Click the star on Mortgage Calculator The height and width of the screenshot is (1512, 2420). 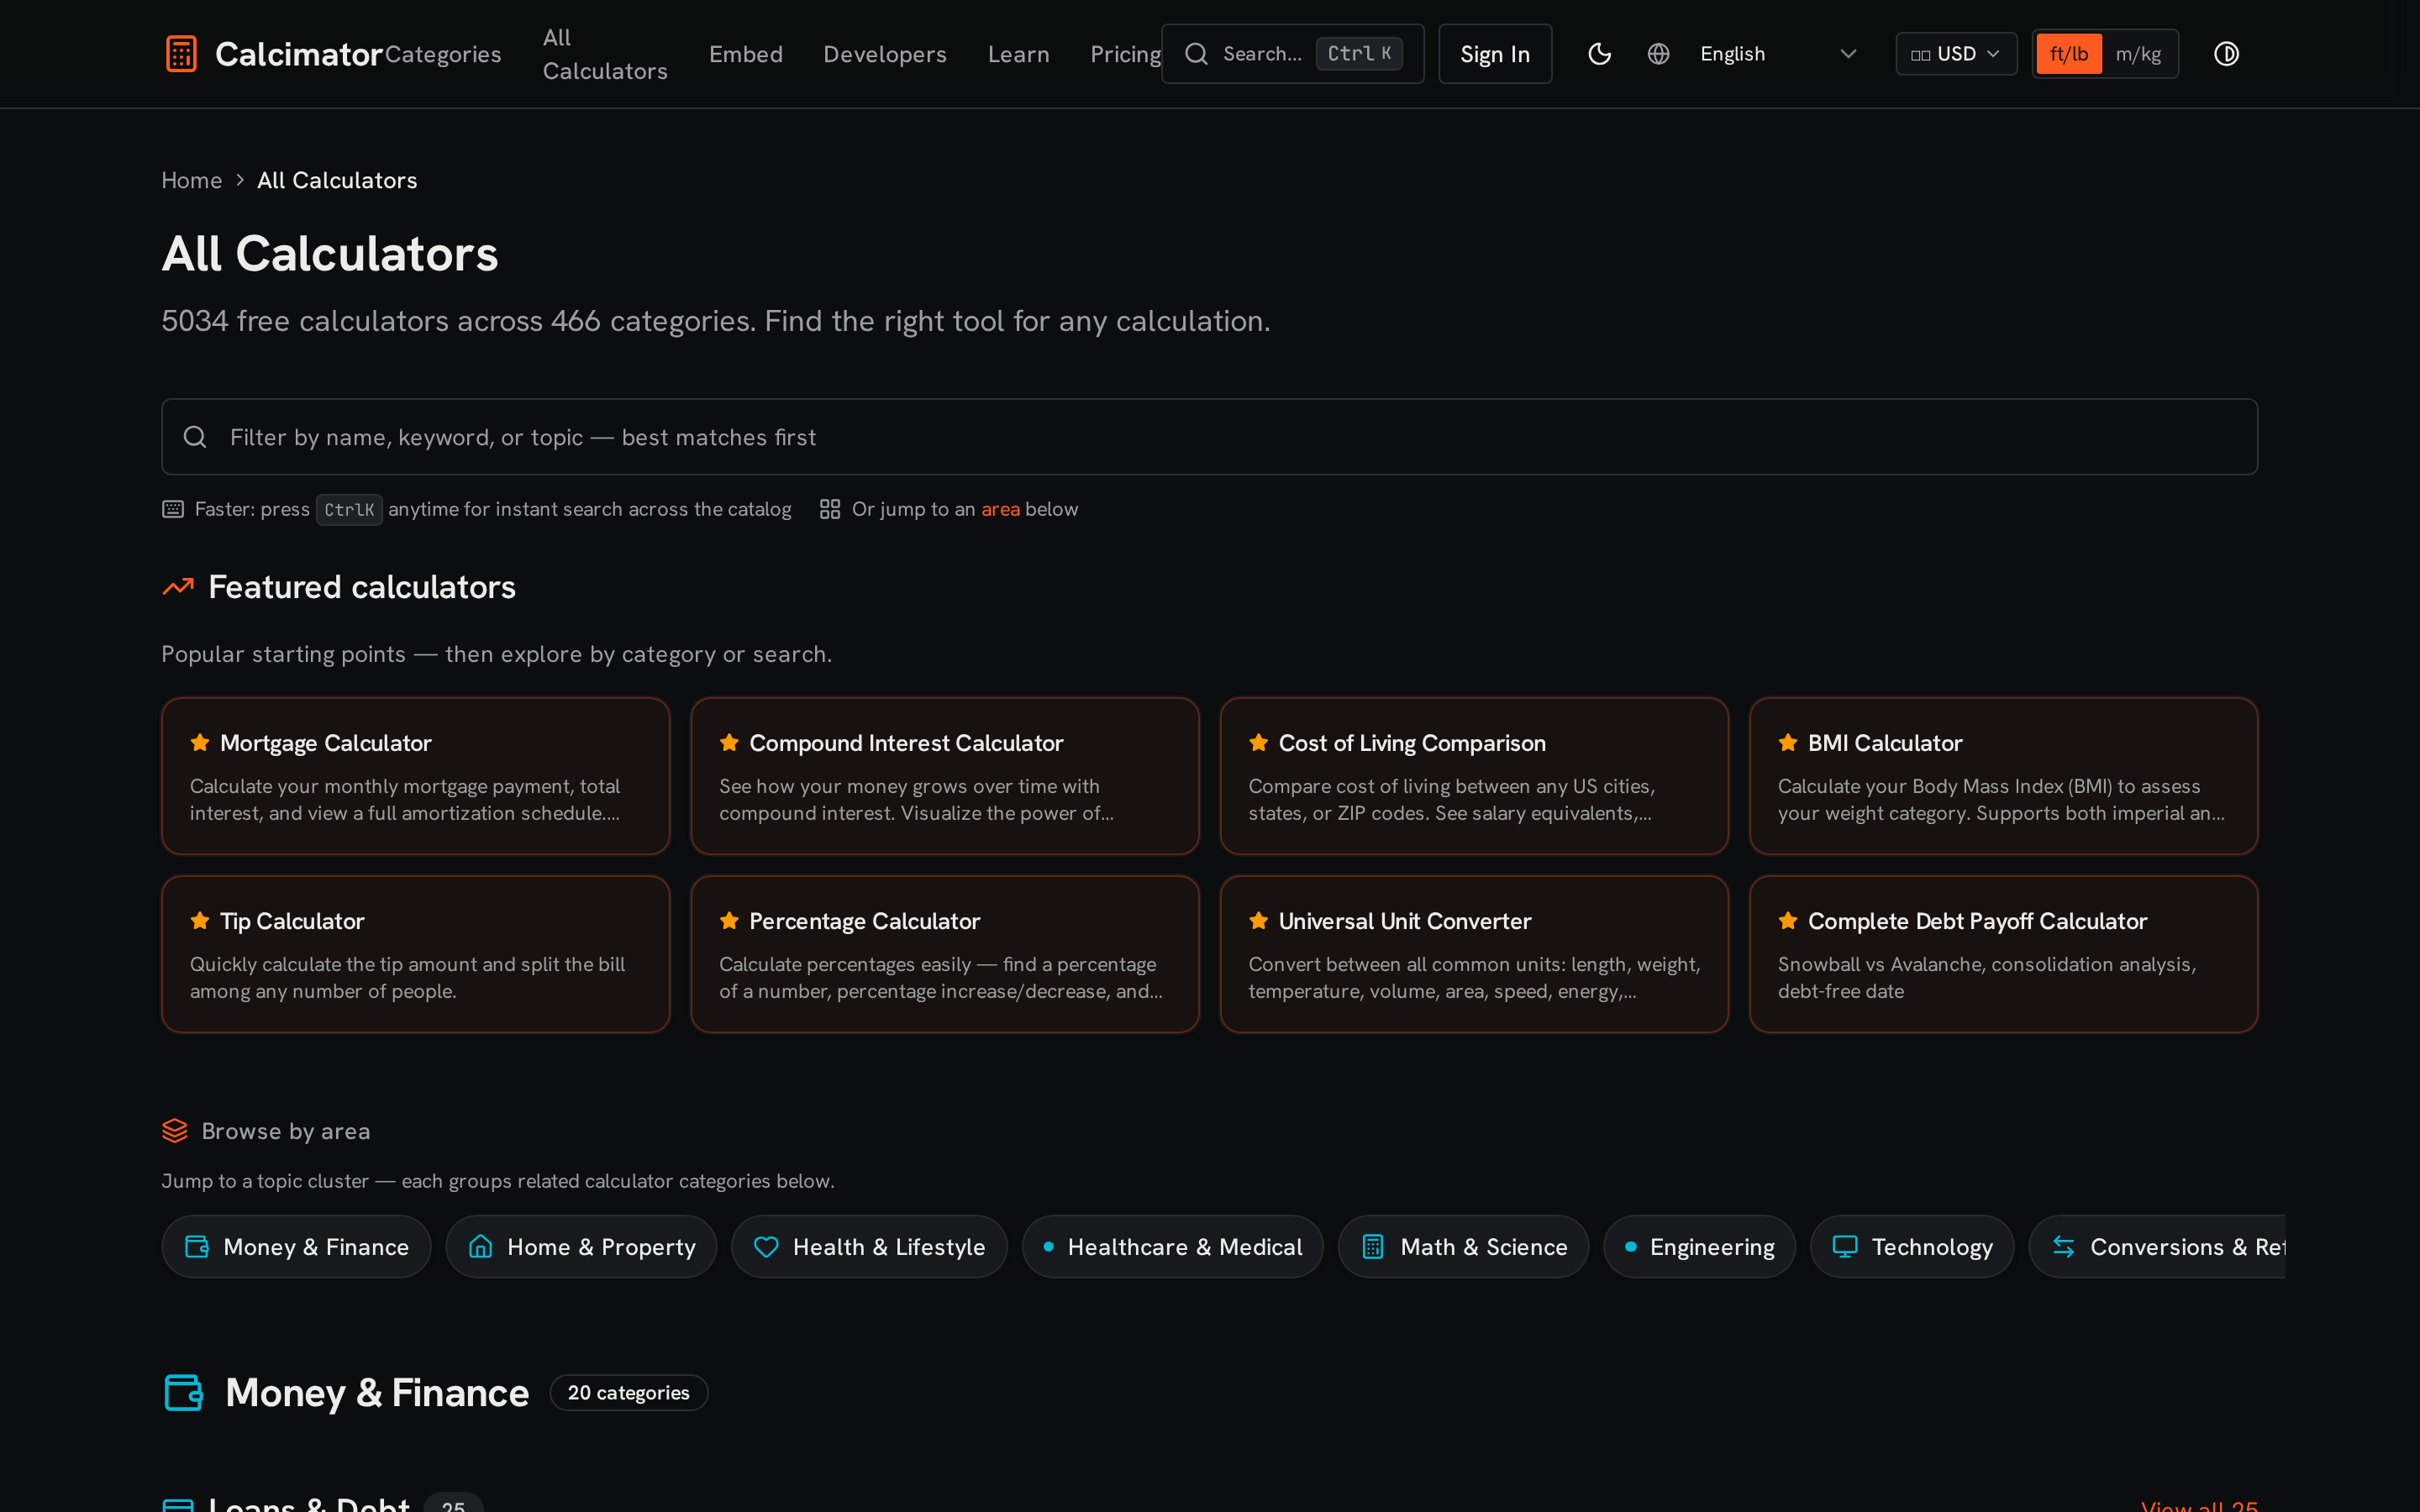(x=200, y=742)
